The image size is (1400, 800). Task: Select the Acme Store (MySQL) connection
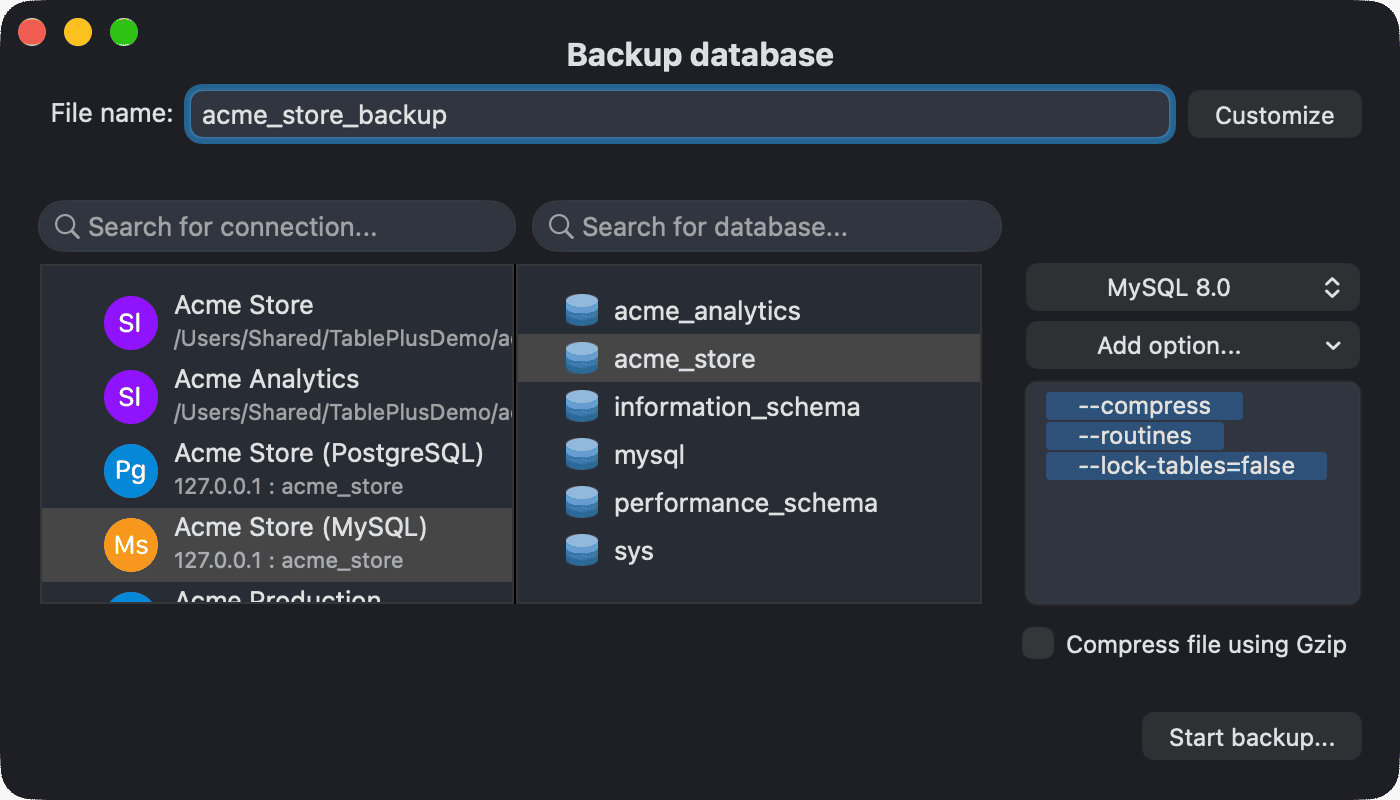[x=277, y=544]
